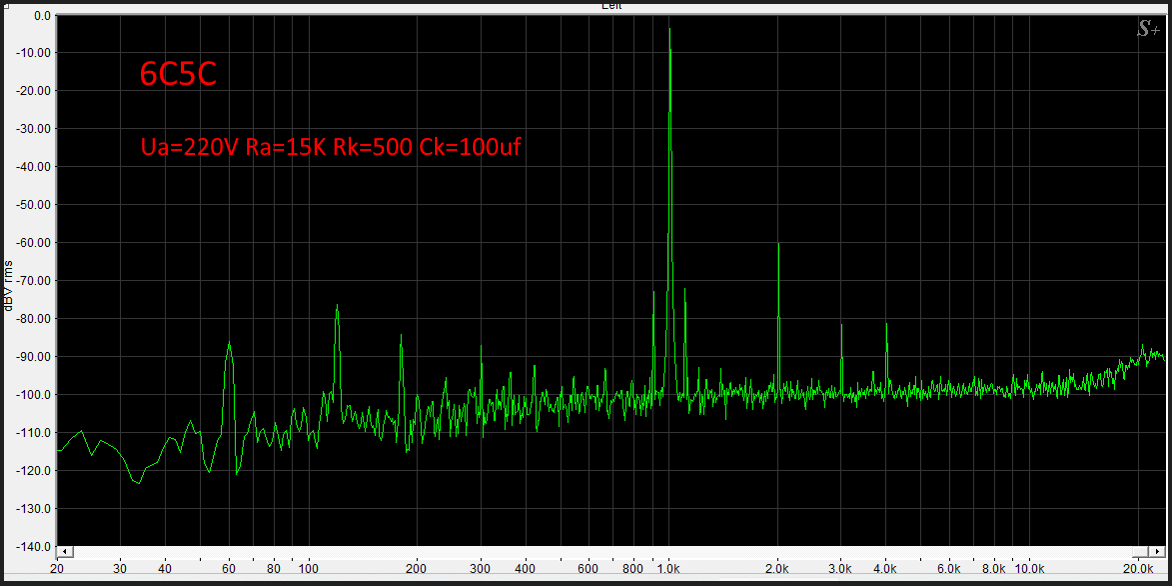The height and width of the screenshot is (586, 1172).
Task: Click the 600 frequency axis label
Action: point(589,568)
